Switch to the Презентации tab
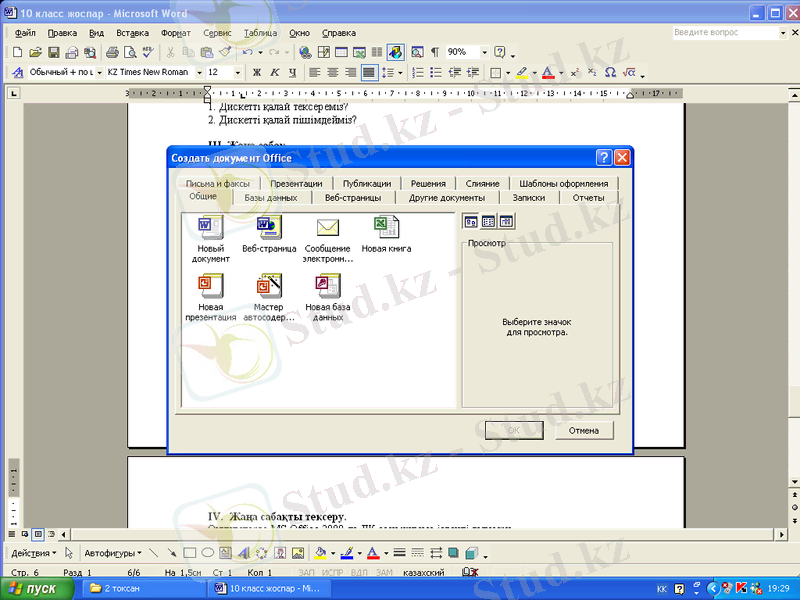This screenshot has height=600, width=800. click(x=296, y=184)
